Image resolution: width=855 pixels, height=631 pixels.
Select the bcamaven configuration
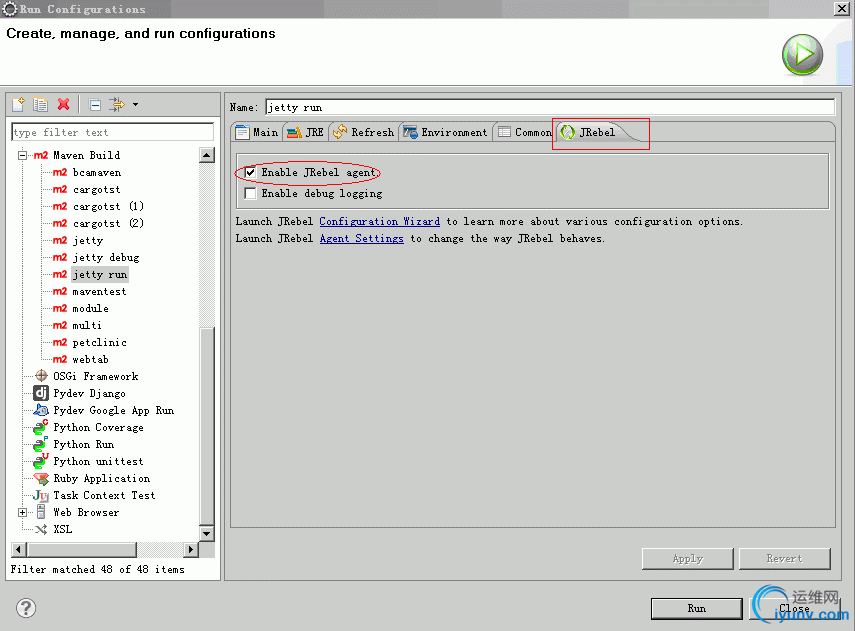click(97, 172)
